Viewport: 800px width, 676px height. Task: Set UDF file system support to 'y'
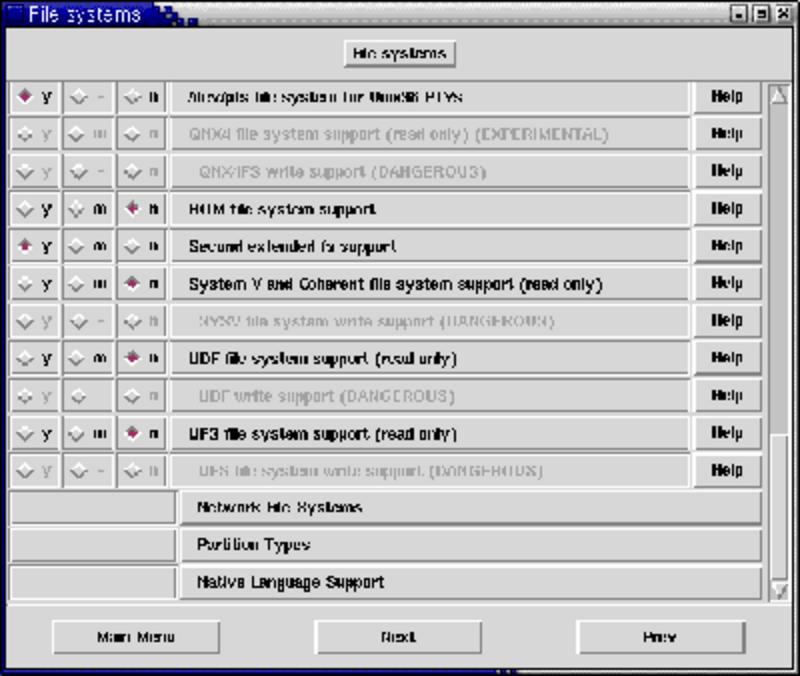point(35,359)
